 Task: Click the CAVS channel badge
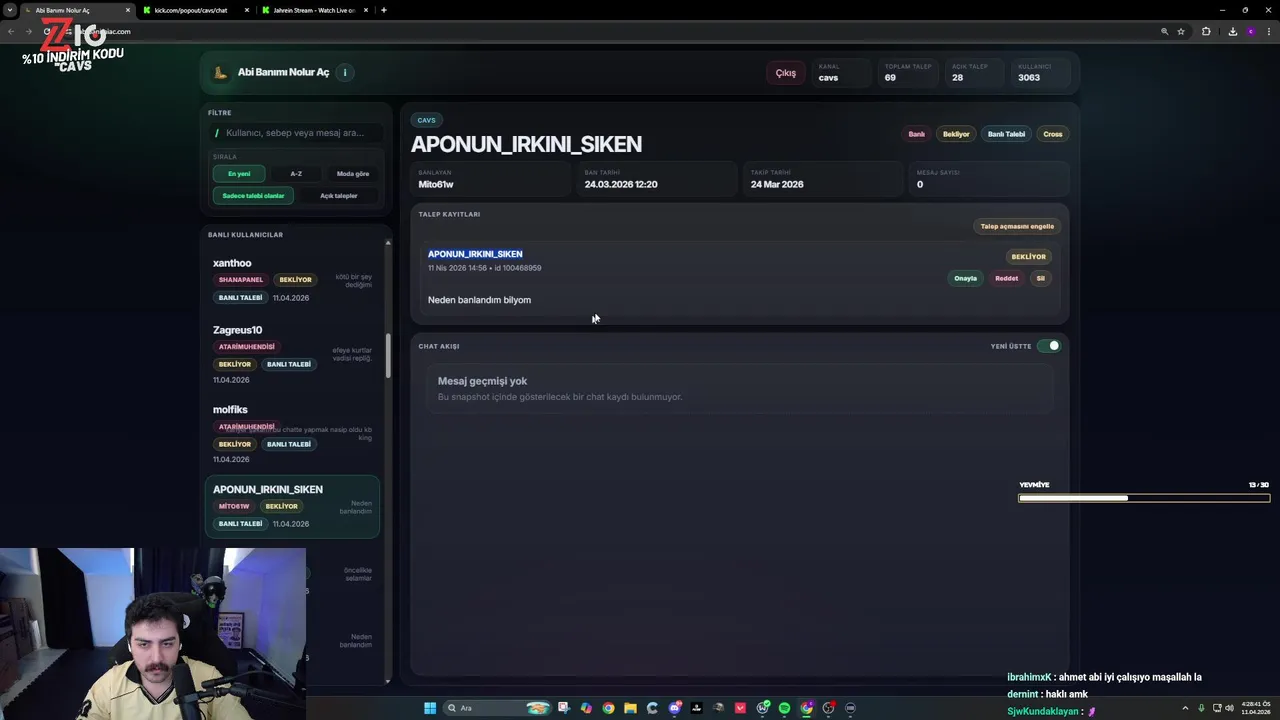pyautogui.click(x=426, y=120)
